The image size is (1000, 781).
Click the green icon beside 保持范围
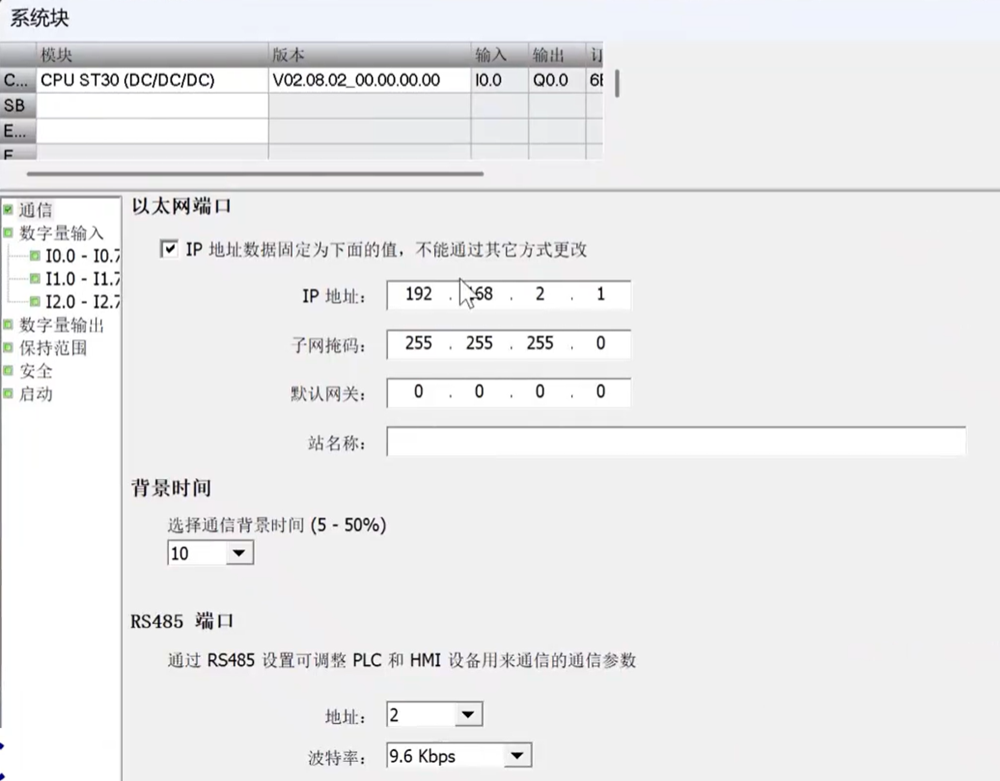pos(9,348)
